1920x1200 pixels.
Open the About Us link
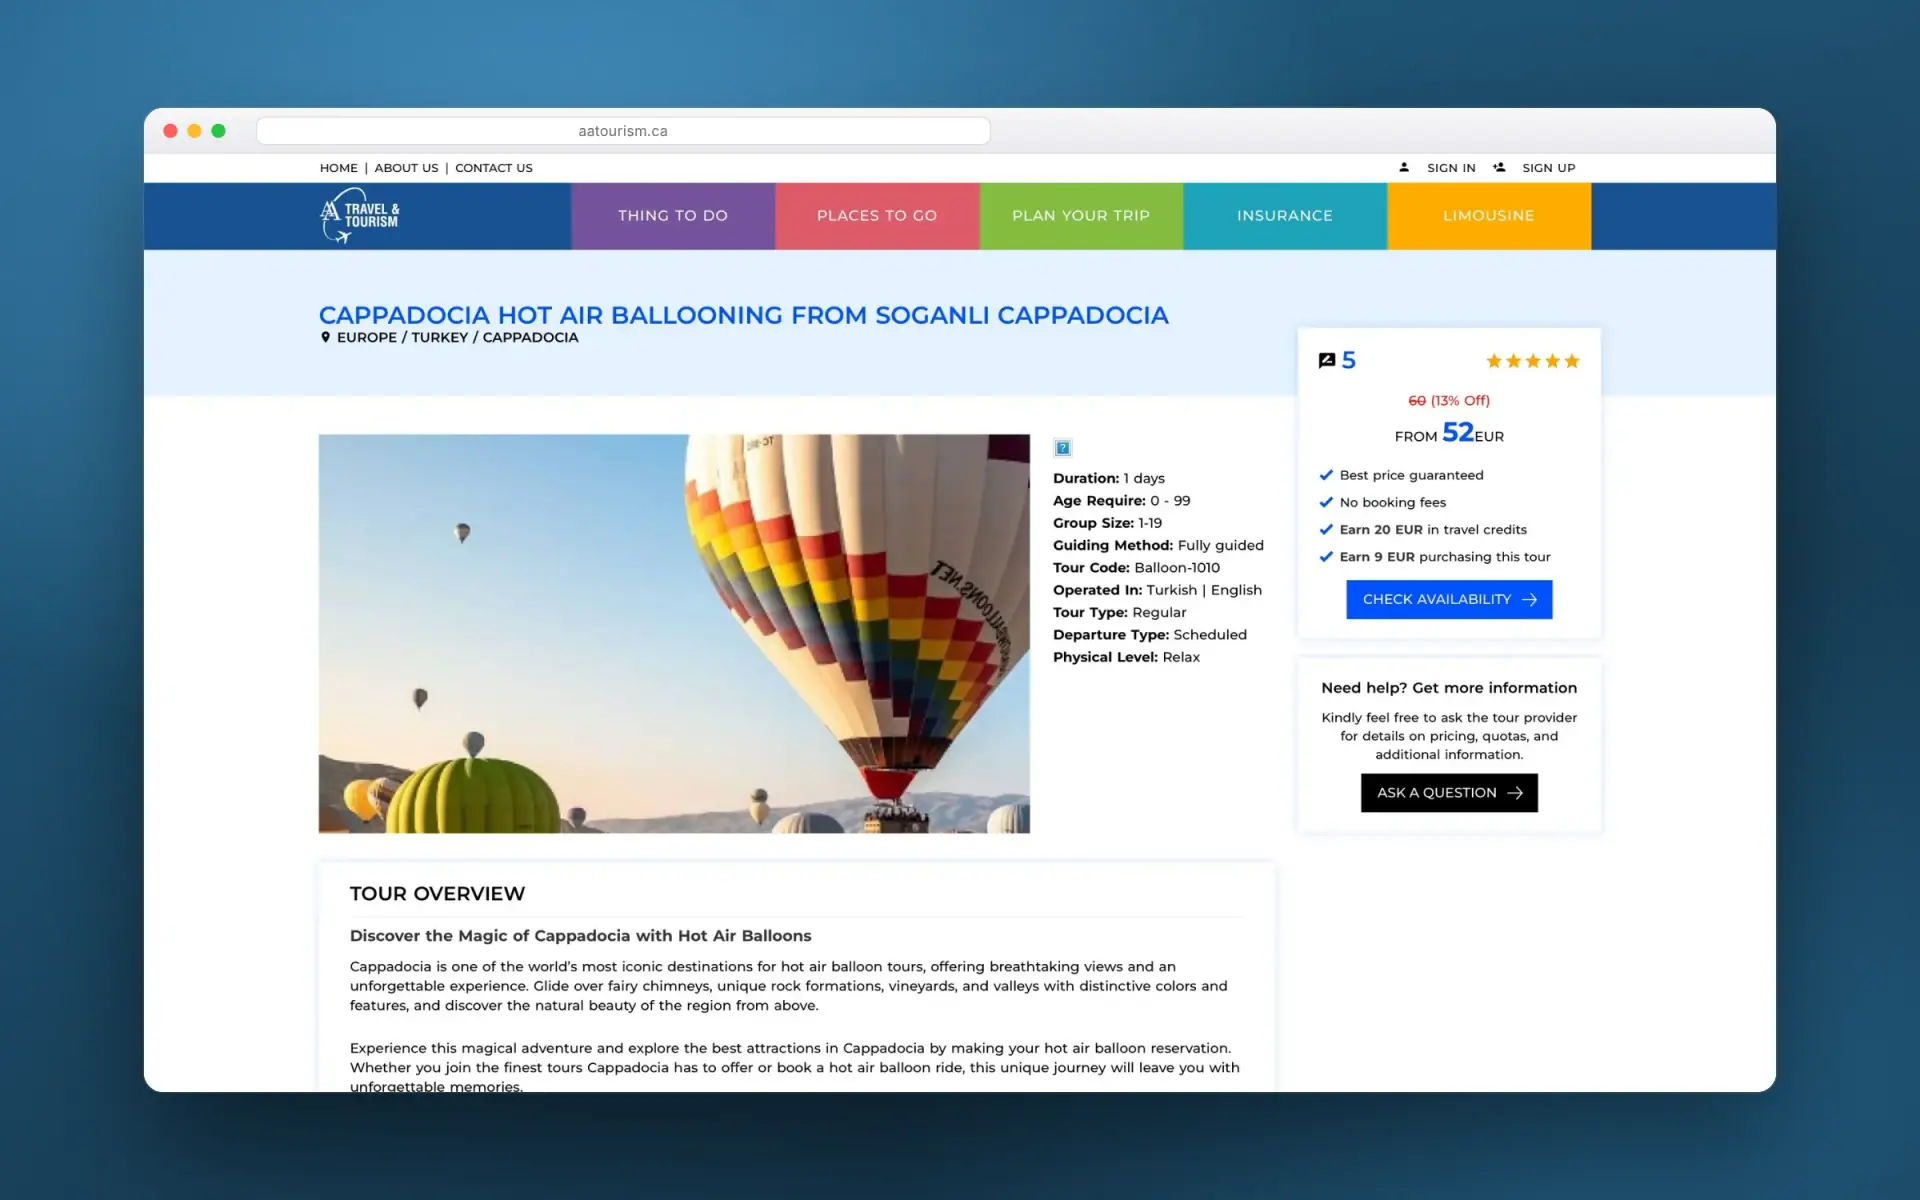[406, 168]
